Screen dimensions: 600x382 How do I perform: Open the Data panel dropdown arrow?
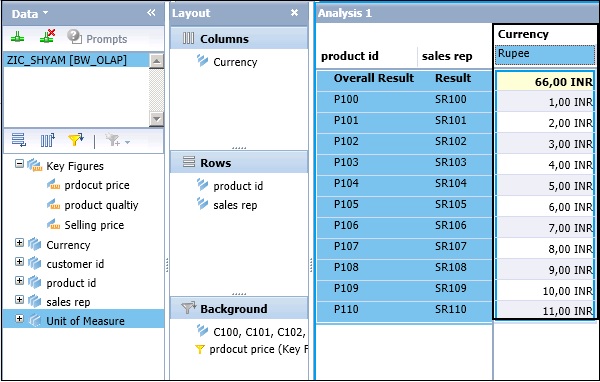tap(46, 13)
